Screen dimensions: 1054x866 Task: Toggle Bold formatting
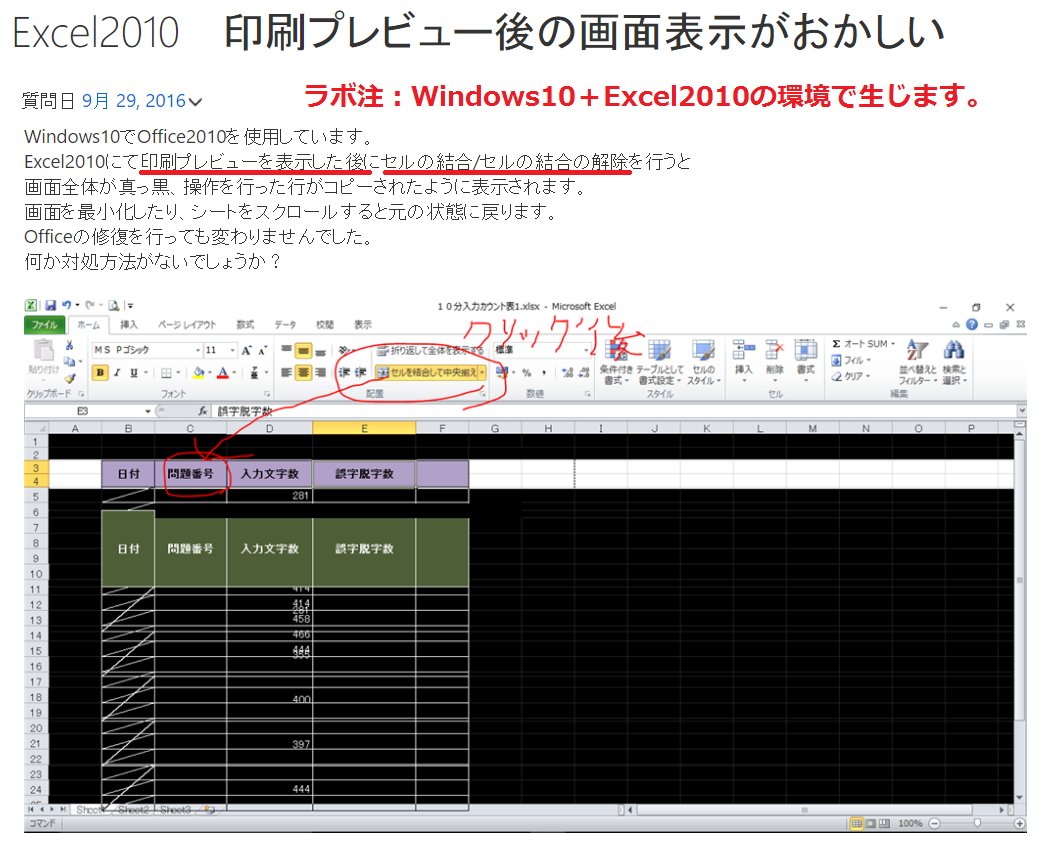(101, 372)
